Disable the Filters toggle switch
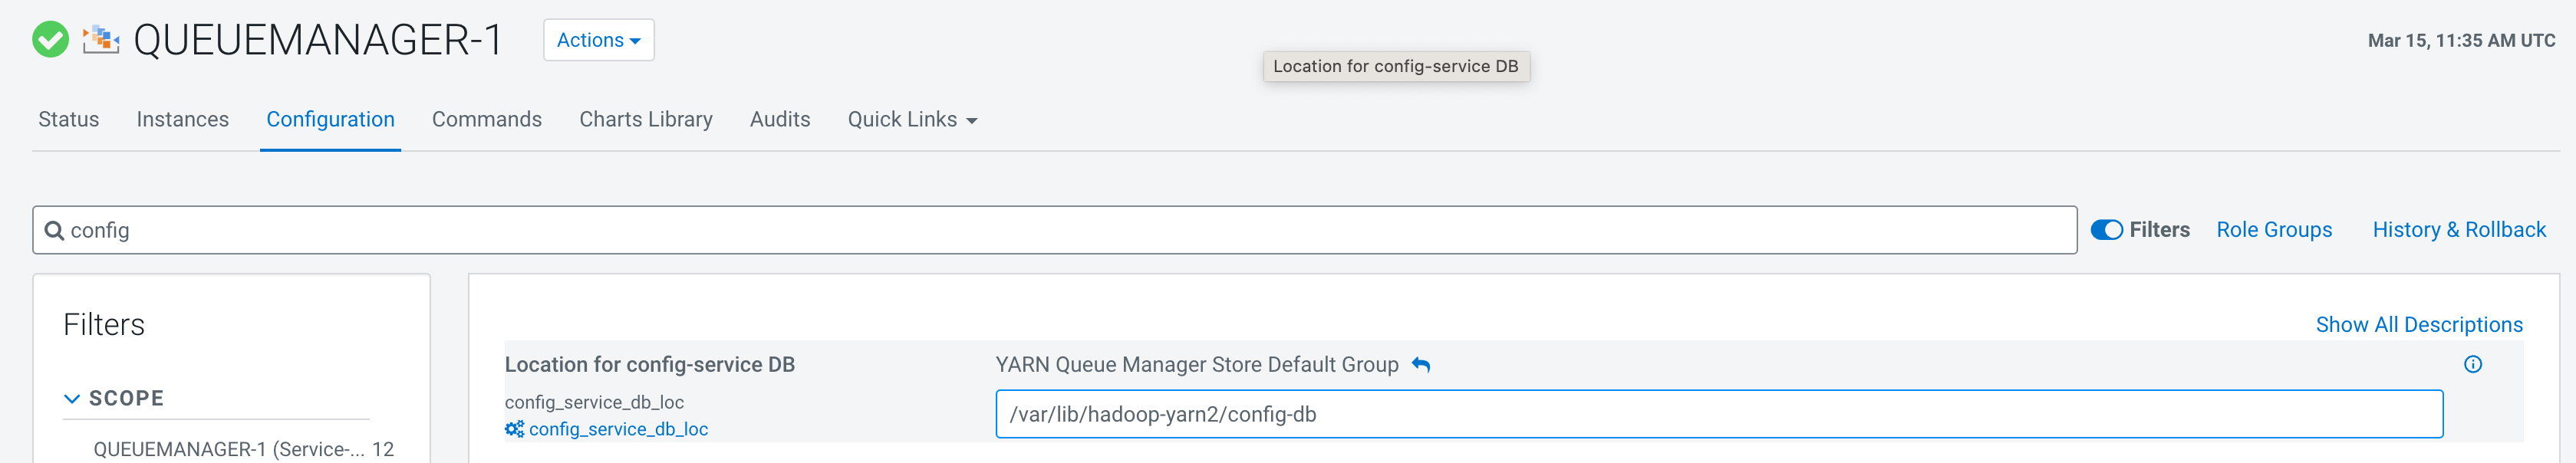This screenshot has width=2576, height=463. pos(2106,230)
